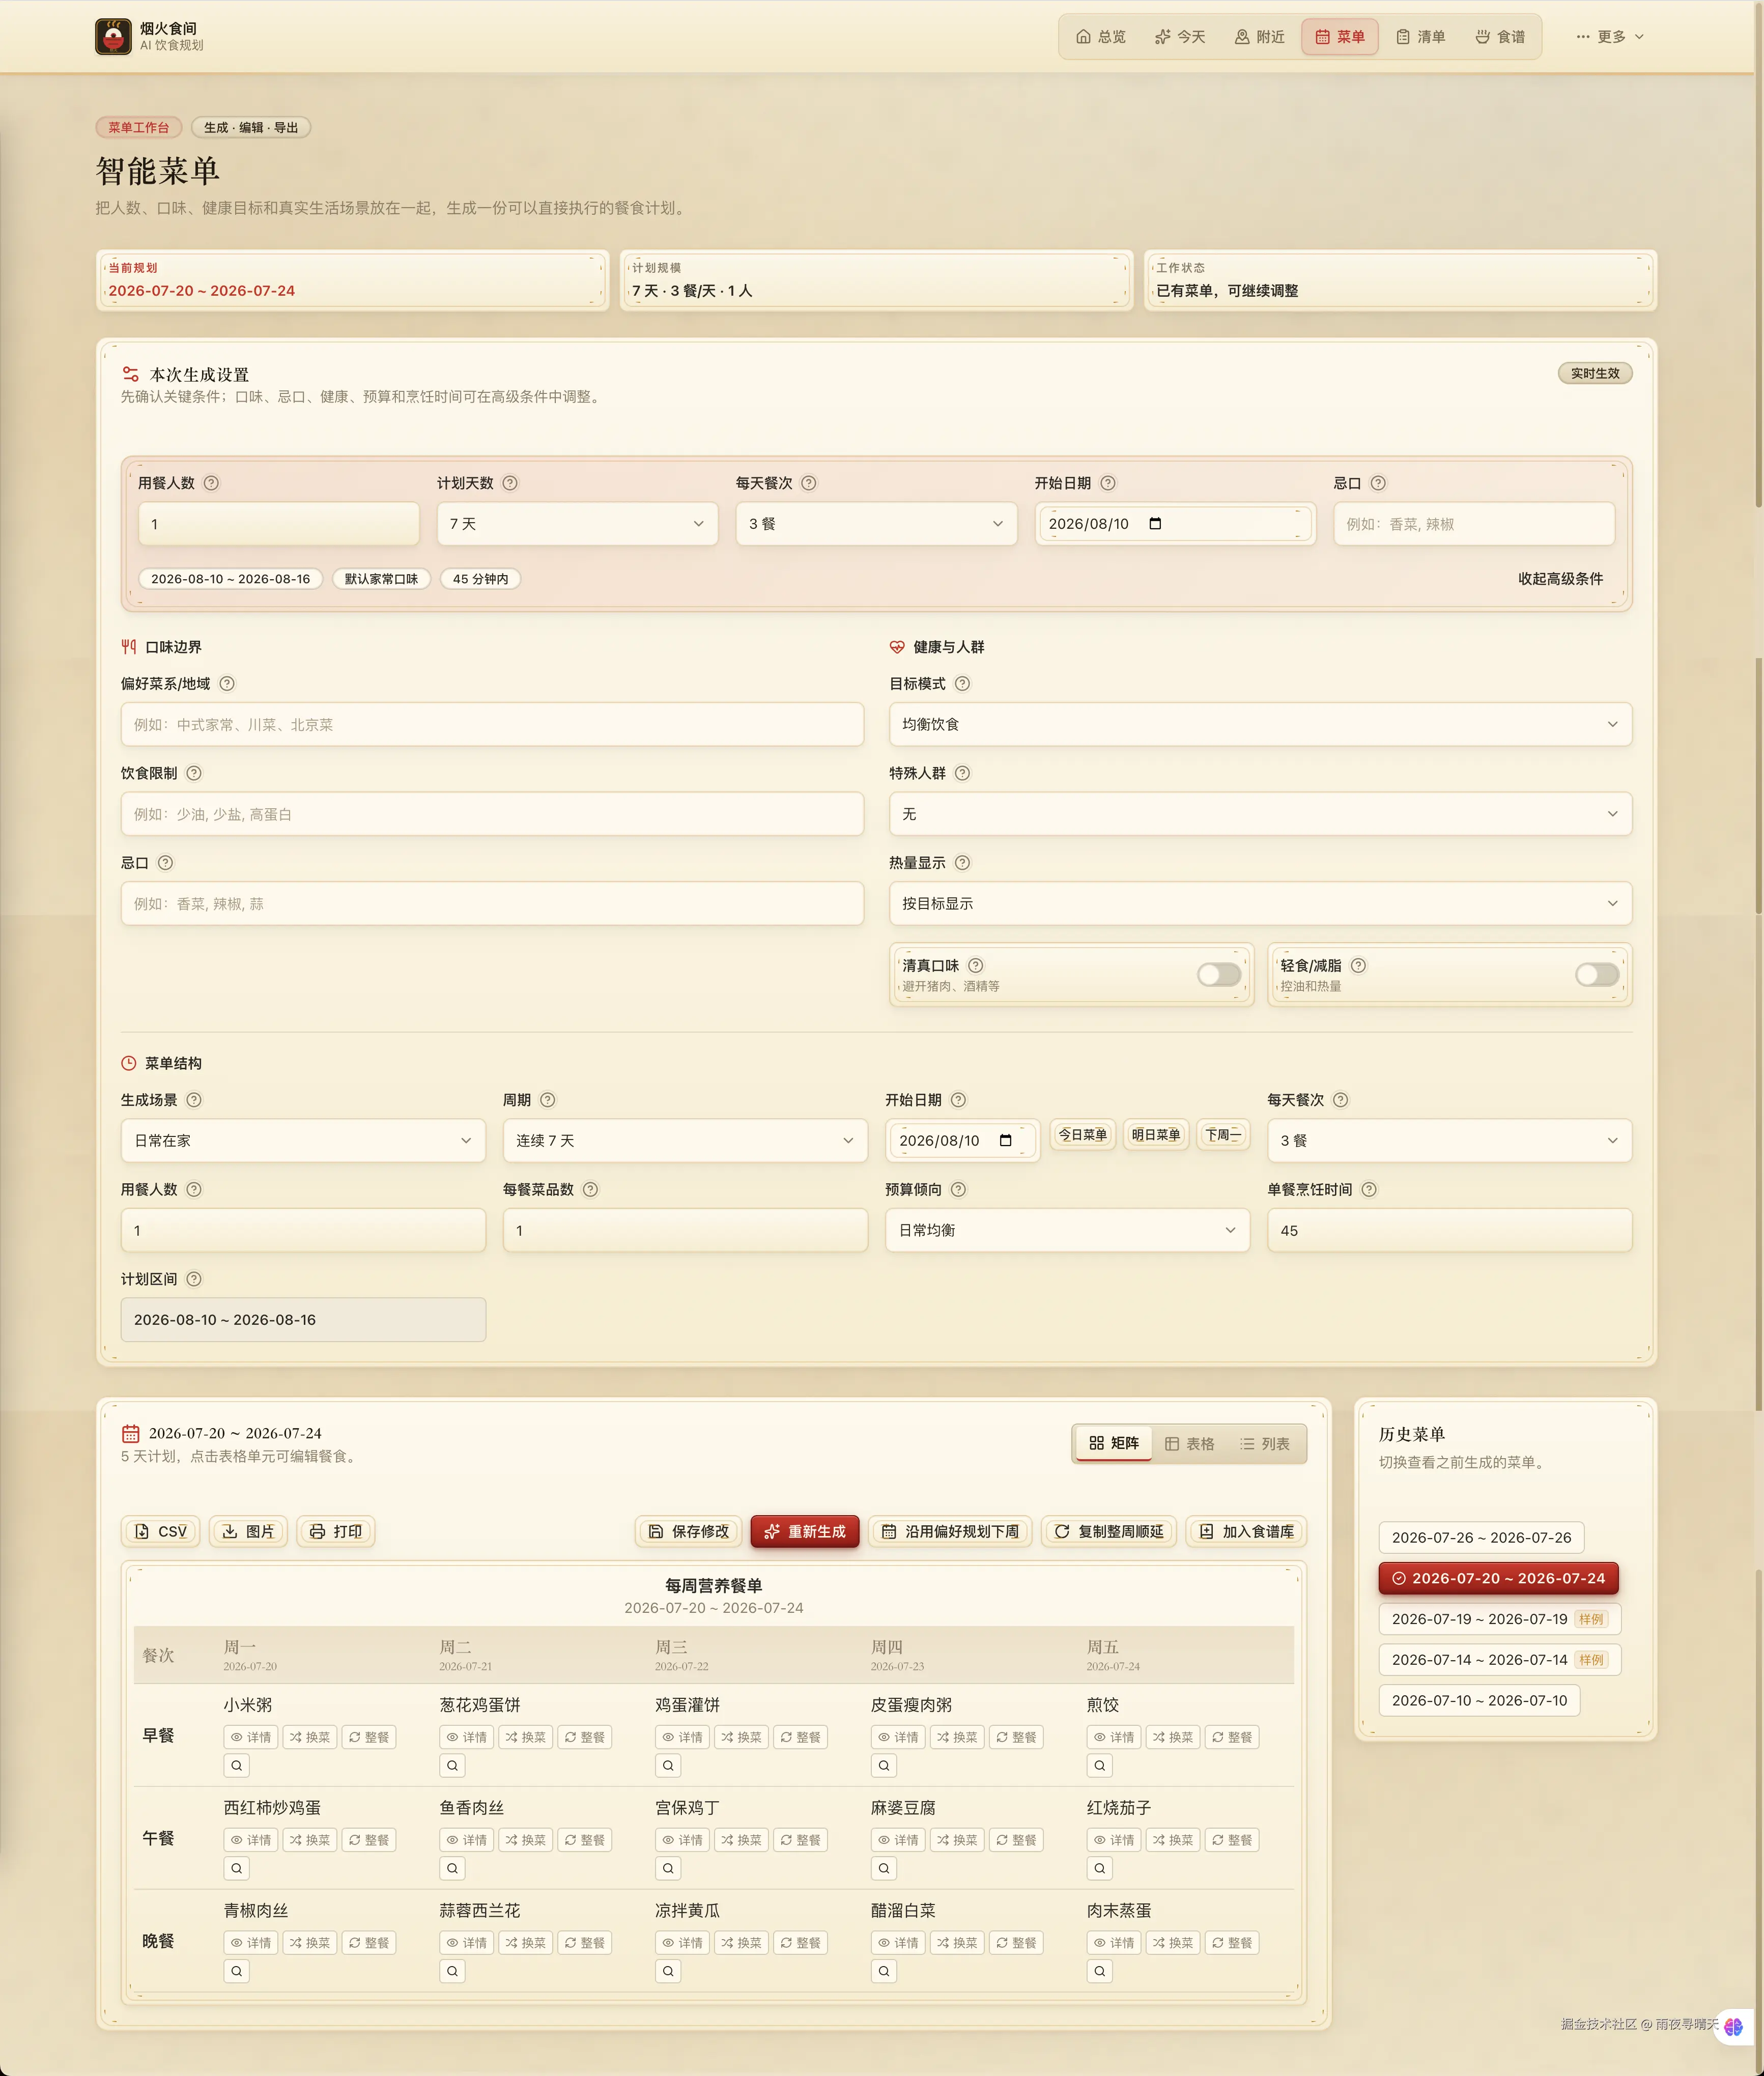The height and width of the screenshot is (2076, 1764).
Task: Show the help tip for 周期
Action: point(548,1100)
